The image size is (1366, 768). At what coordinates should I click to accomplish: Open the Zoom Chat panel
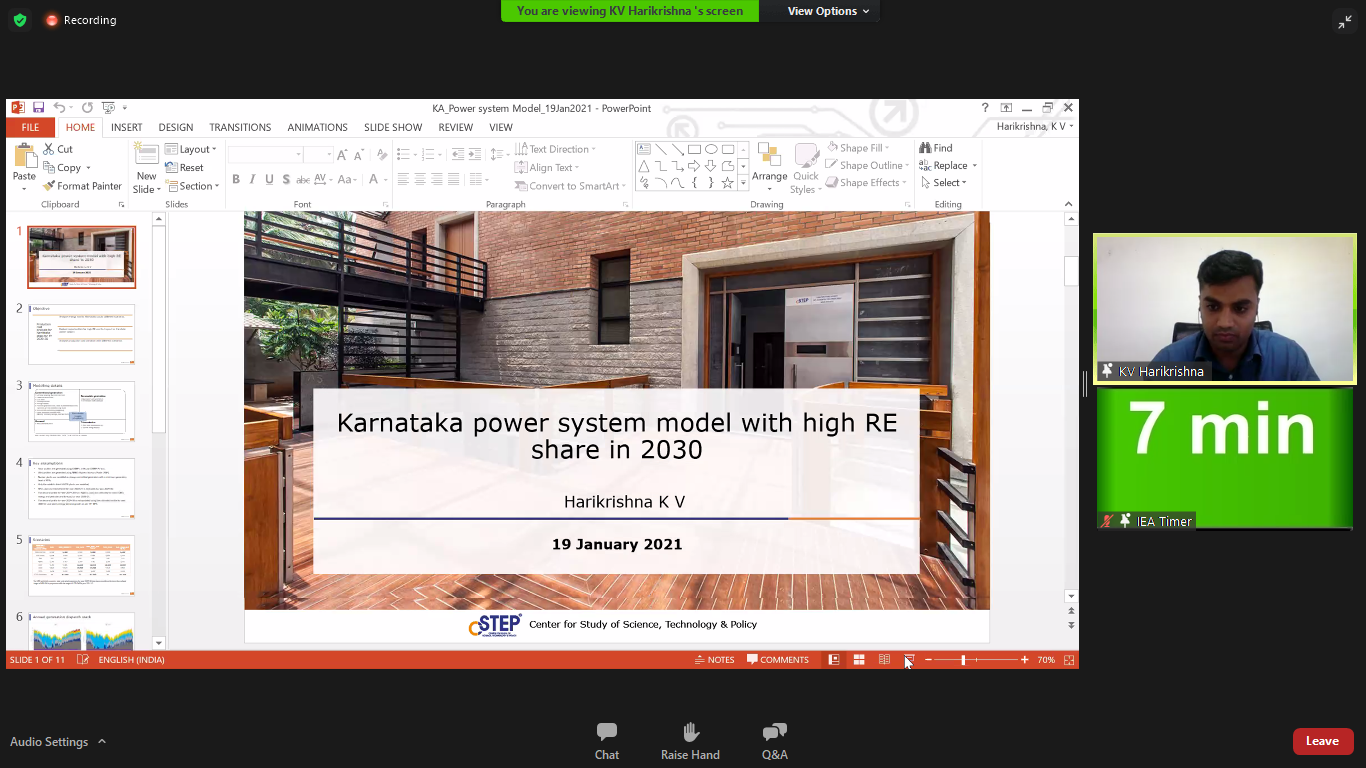coord(606,741)
